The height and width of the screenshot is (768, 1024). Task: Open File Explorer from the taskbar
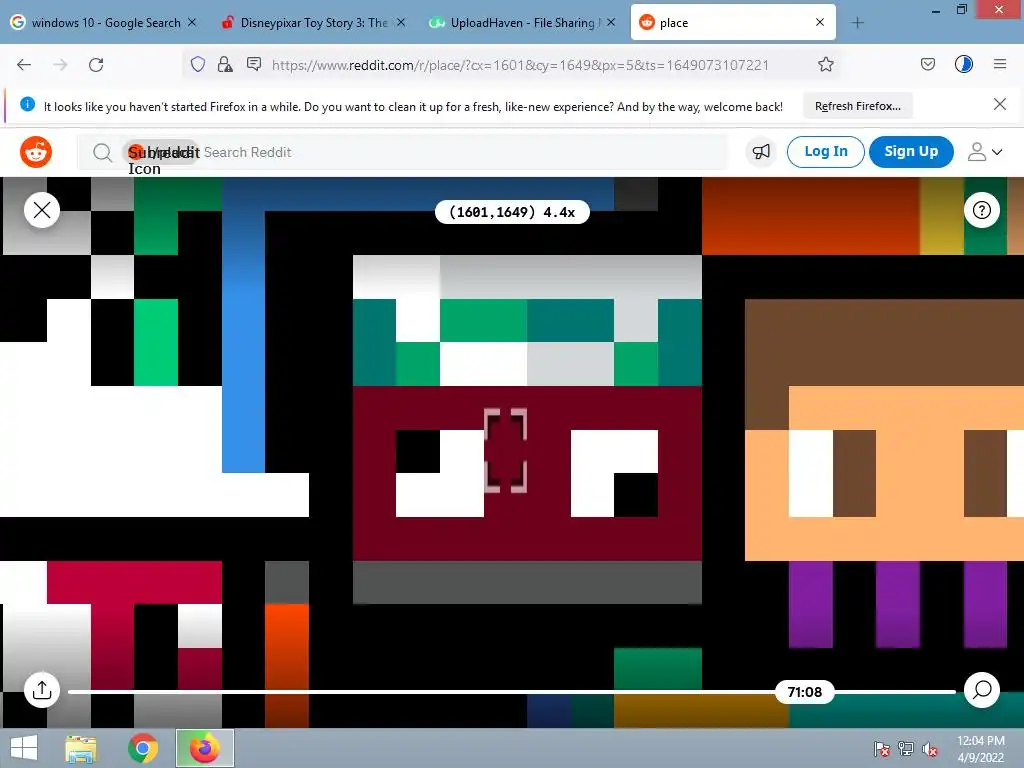[x=80, y=748]
